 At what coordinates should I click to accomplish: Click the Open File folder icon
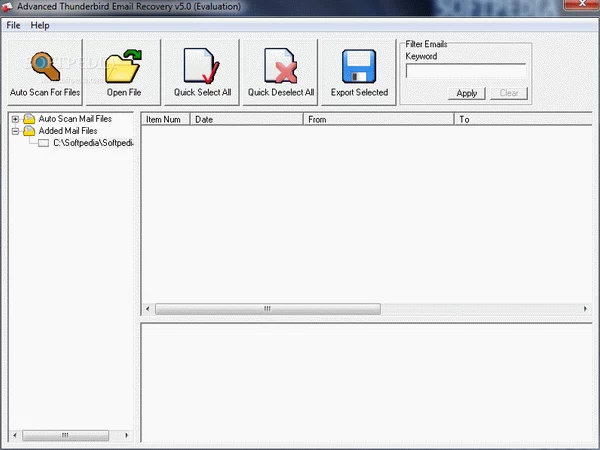(x=123, y=66)
